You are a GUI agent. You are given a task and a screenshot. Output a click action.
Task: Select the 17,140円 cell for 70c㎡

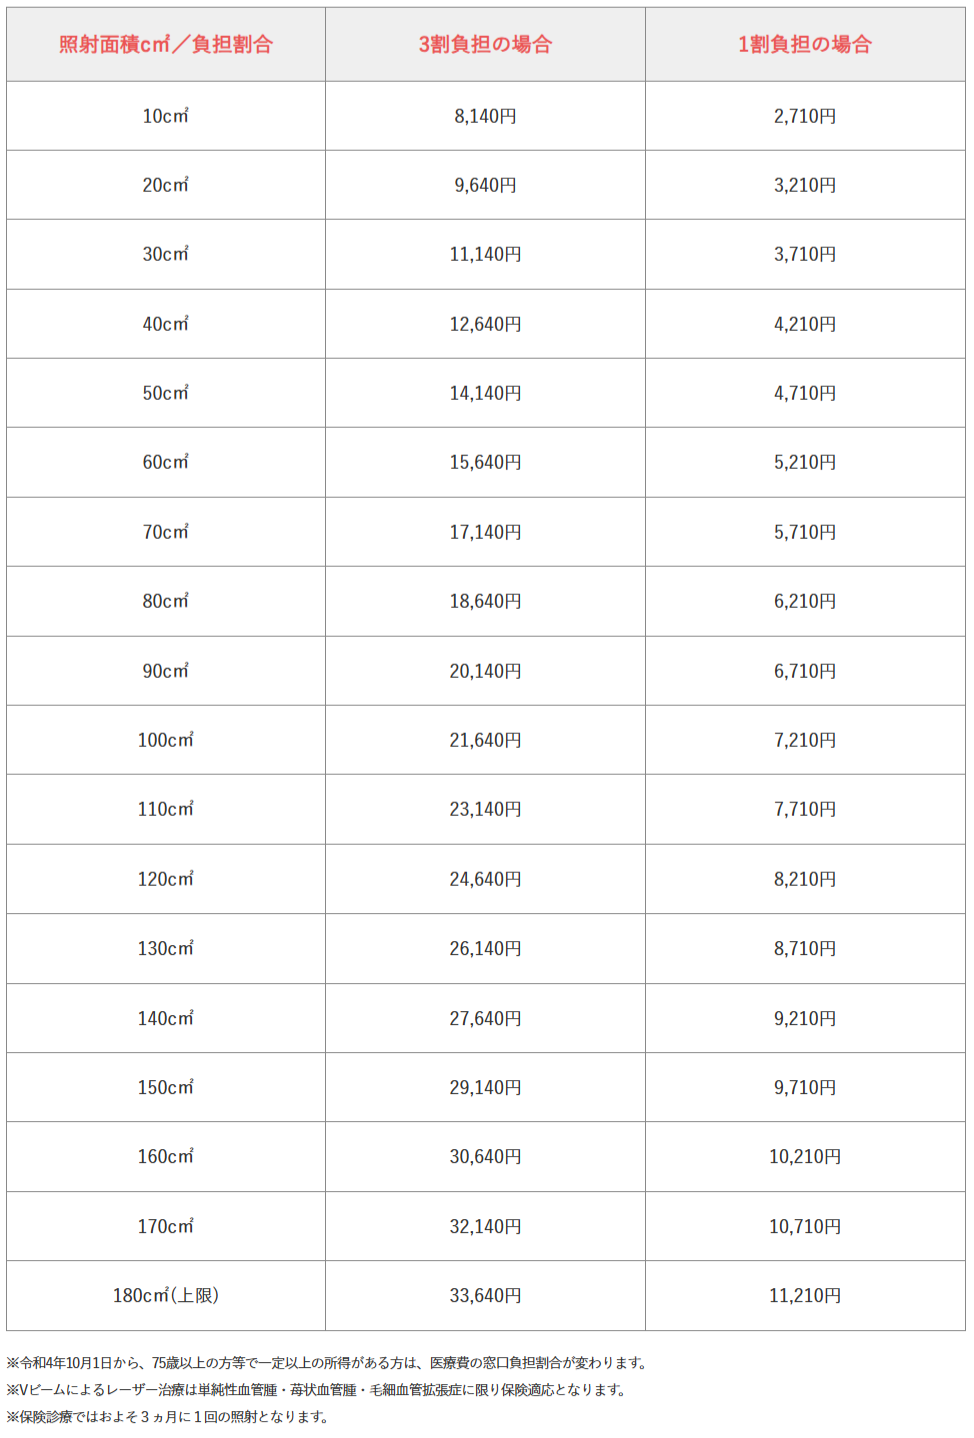[485, 532]
